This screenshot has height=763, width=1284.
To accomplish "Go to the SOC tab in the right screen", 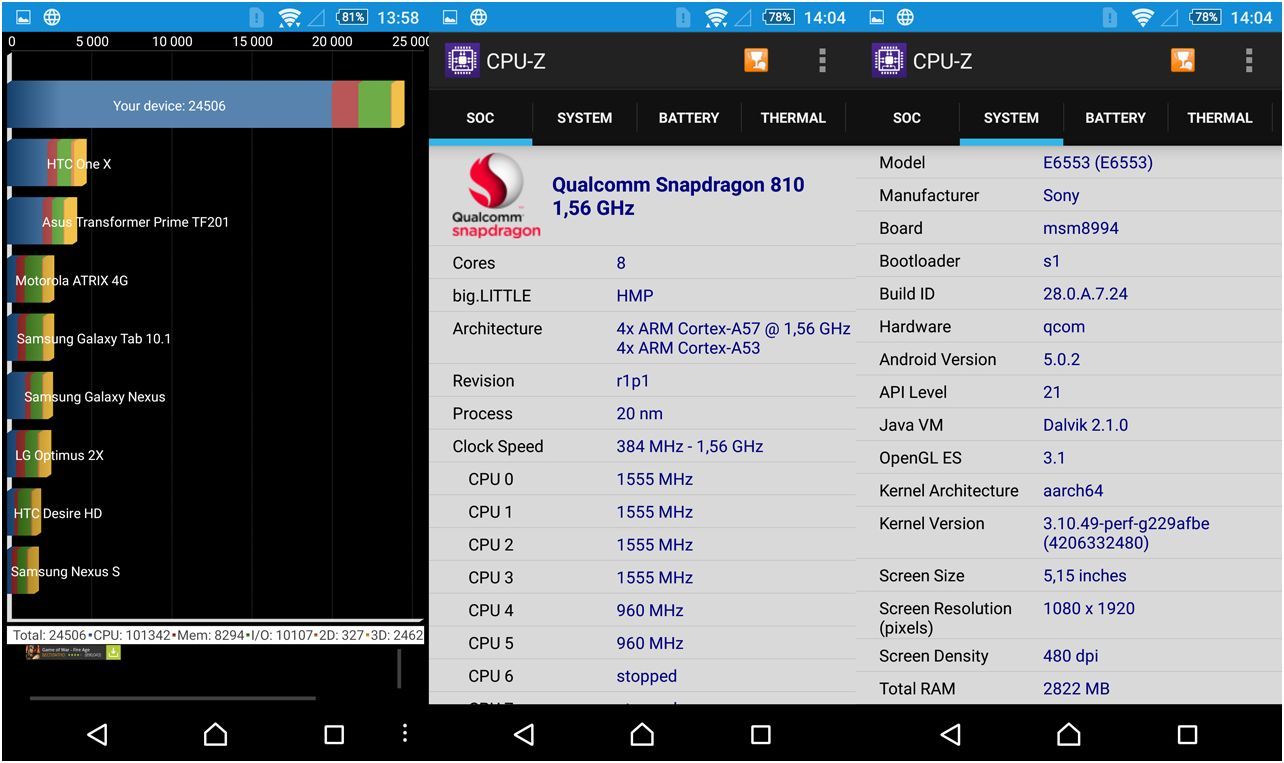I will click(x=906, y=118).
